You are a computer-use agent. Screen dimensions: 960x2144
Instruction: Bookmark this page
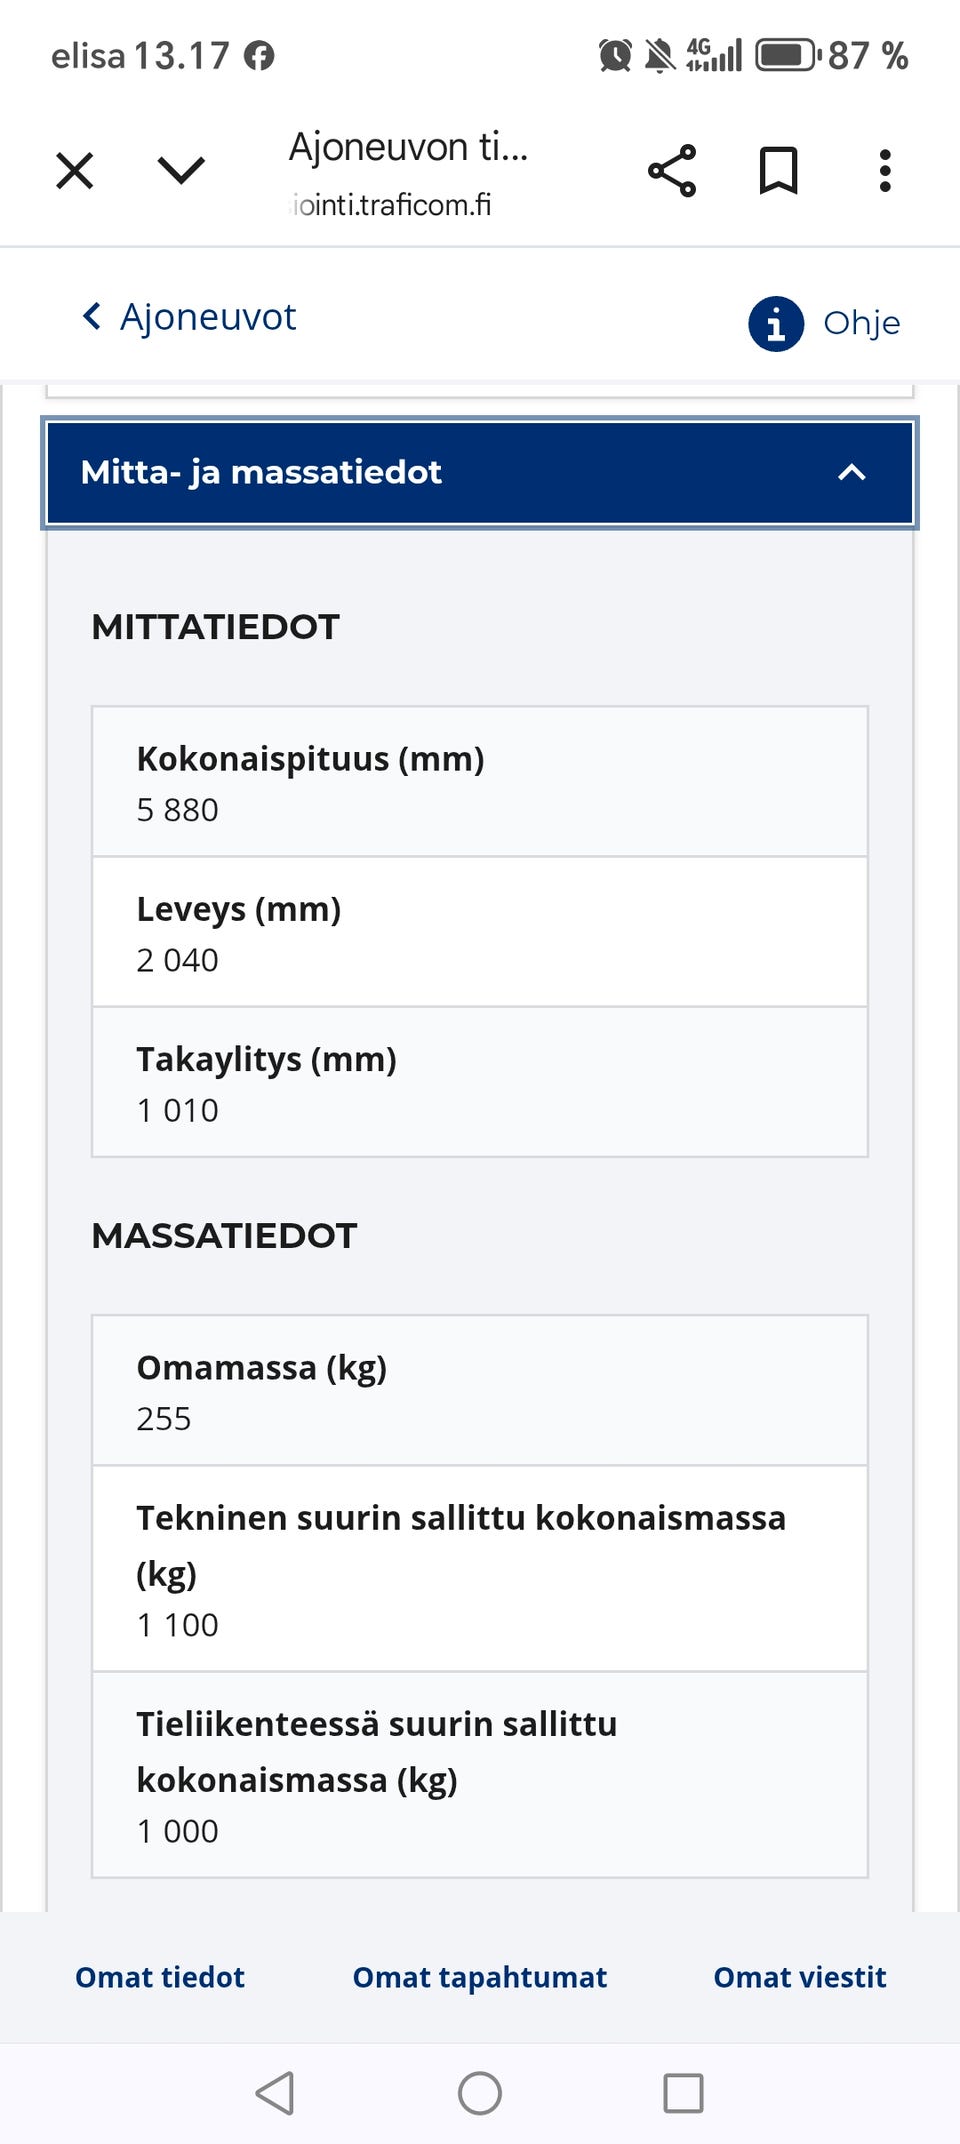(778, 171)
